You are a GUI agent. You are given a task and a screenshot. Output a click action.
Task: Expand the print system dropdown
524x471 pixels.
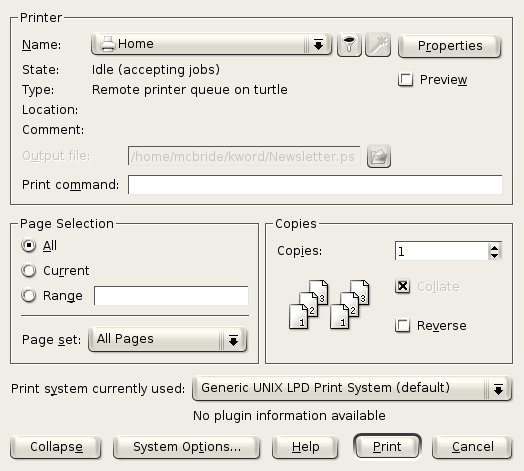click(352, 388)
